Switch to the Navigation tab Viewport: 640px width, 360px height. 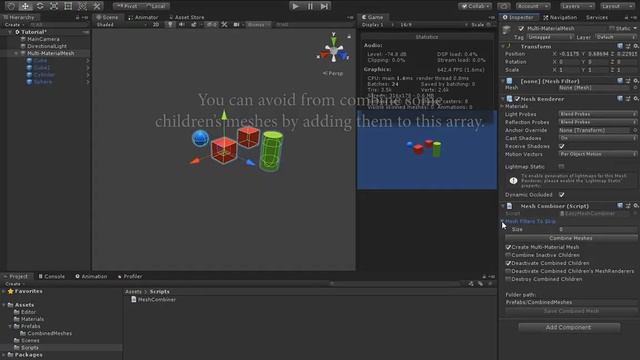click(560, 17)
